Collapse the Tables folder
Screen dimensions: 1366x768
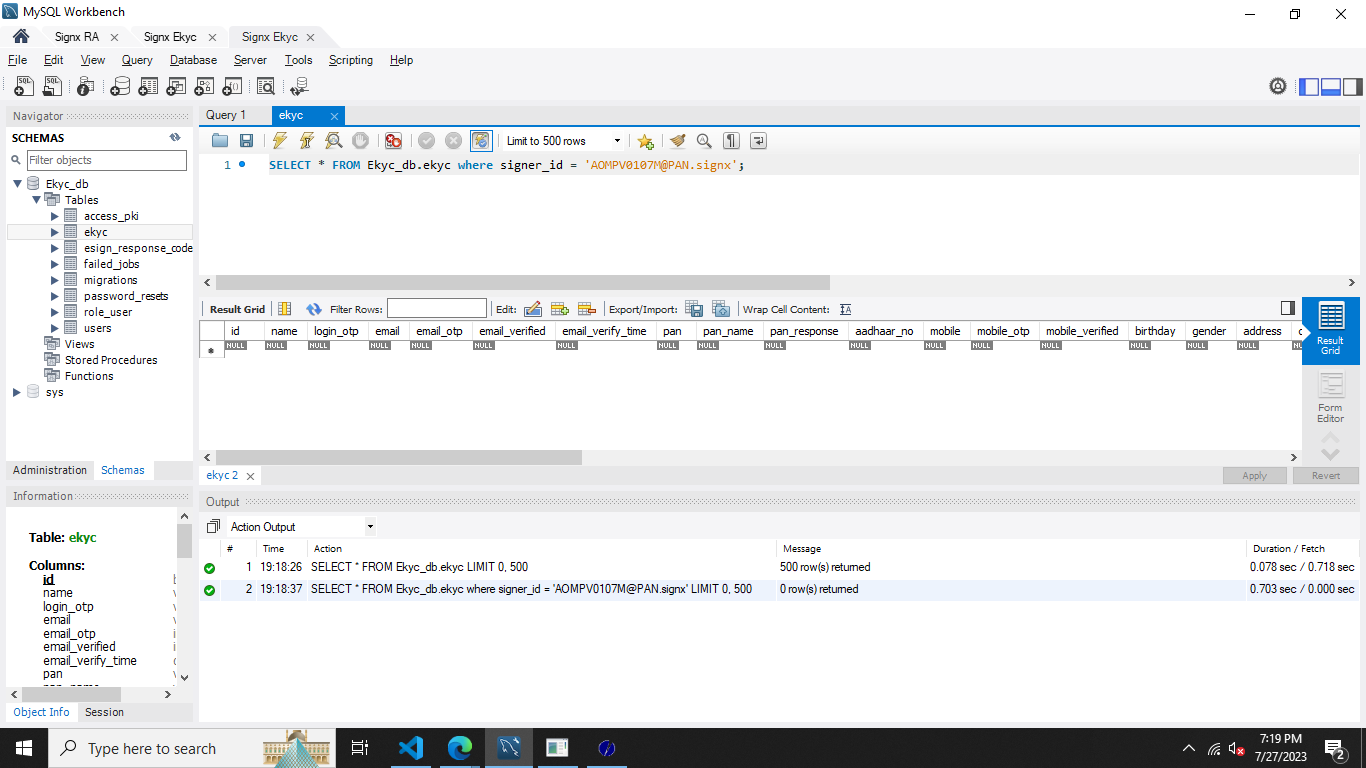[x=36, y=200]
